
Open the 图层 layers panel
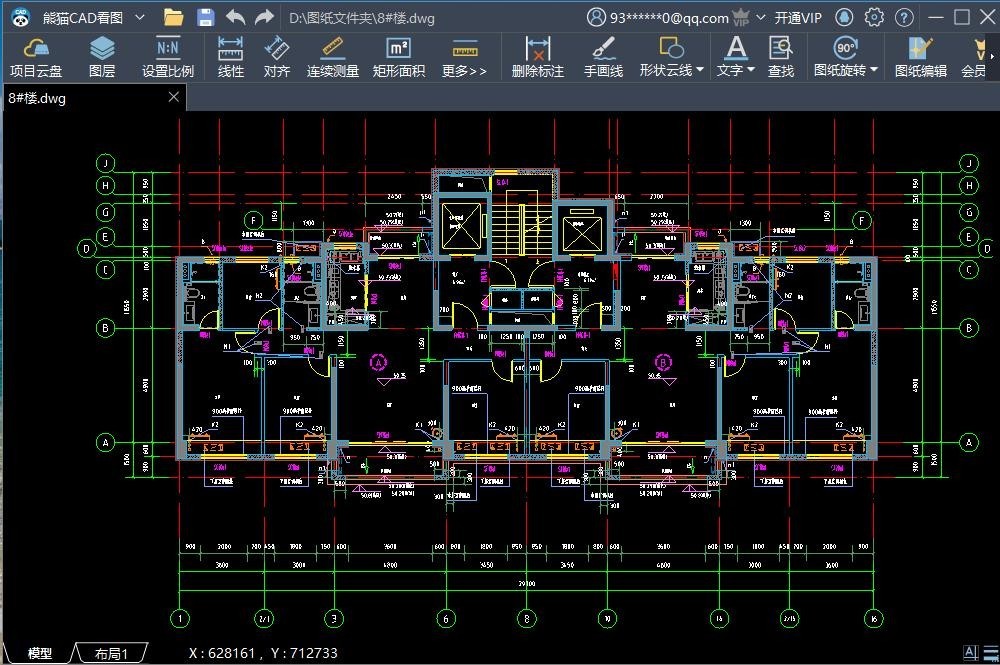pos(102,57)
